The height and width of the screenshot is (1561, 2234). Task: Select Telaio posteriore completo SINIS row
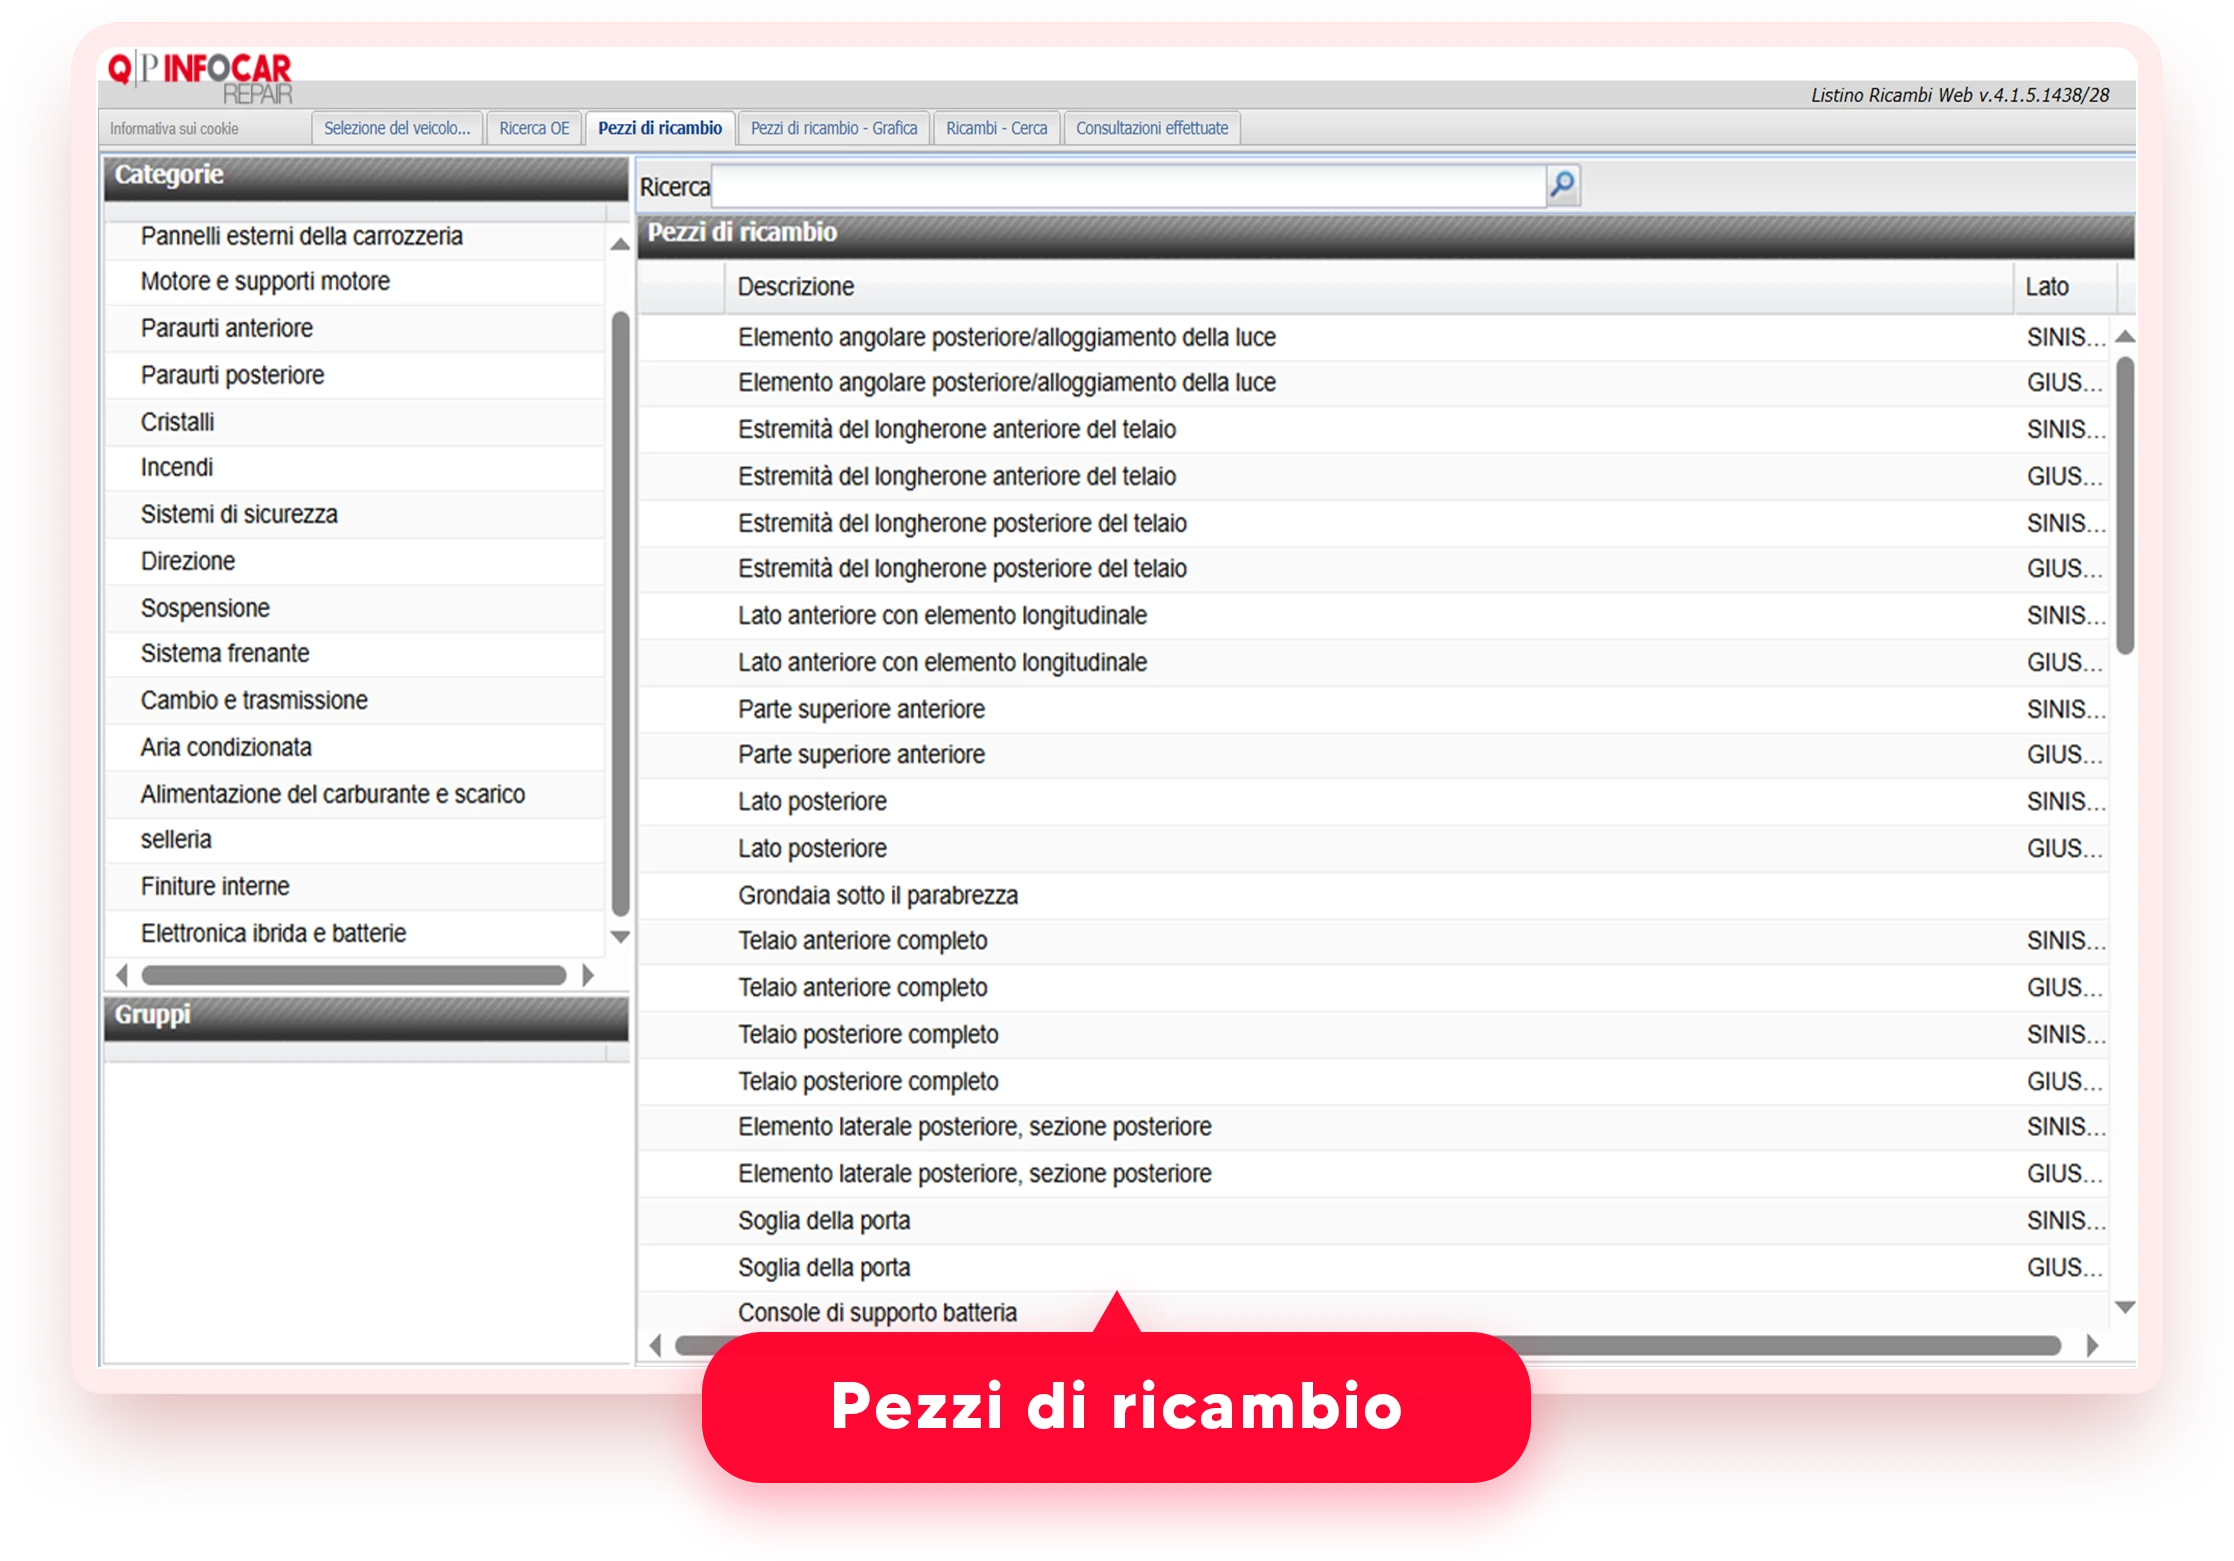[1373, 1035]
